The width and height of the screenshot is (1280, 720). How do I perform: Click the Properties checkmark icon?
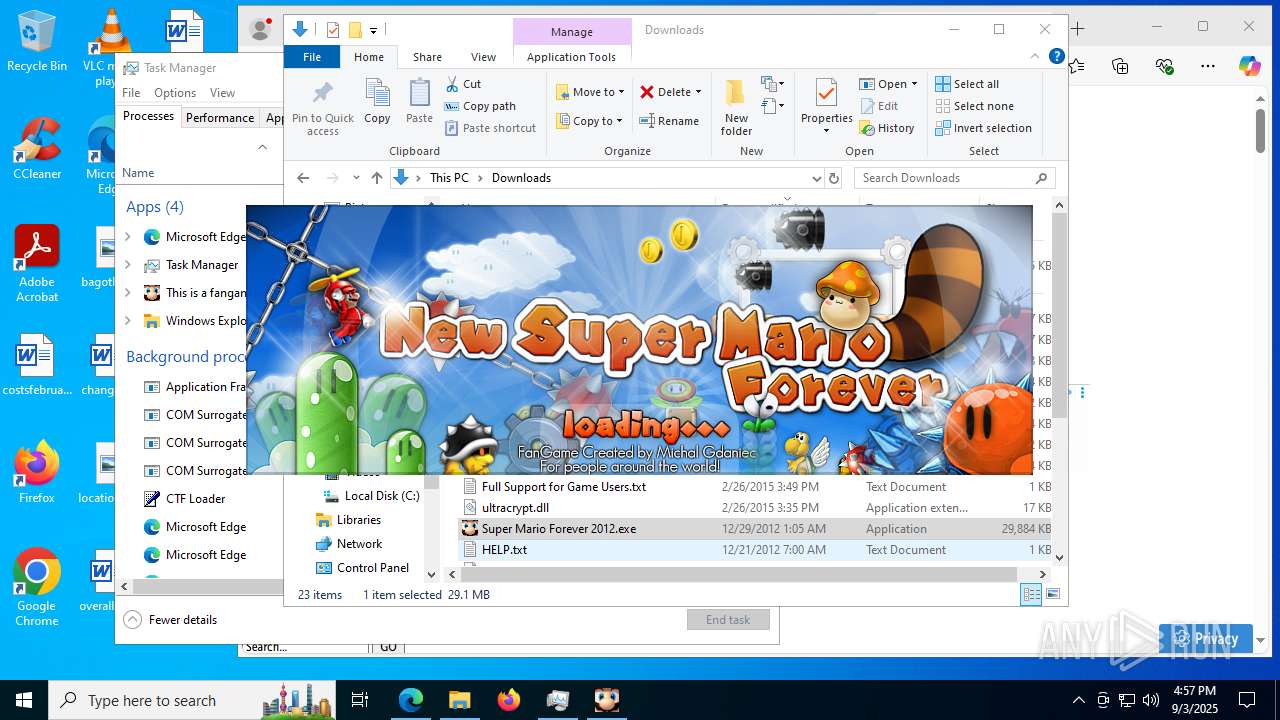[x=826, y=93]
